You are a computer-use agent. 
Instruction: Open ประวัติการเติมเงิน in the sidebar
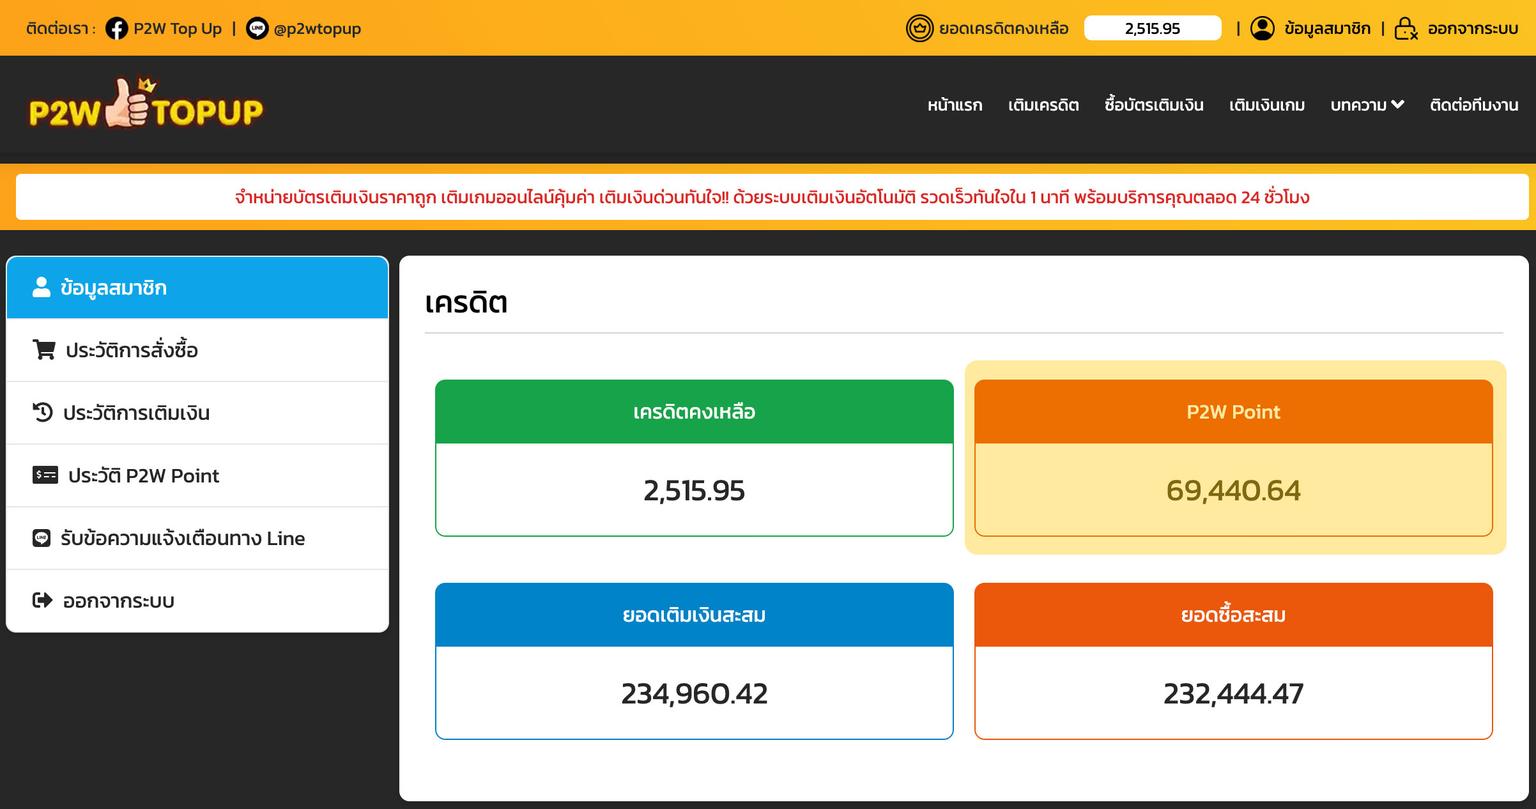[197, 413]
